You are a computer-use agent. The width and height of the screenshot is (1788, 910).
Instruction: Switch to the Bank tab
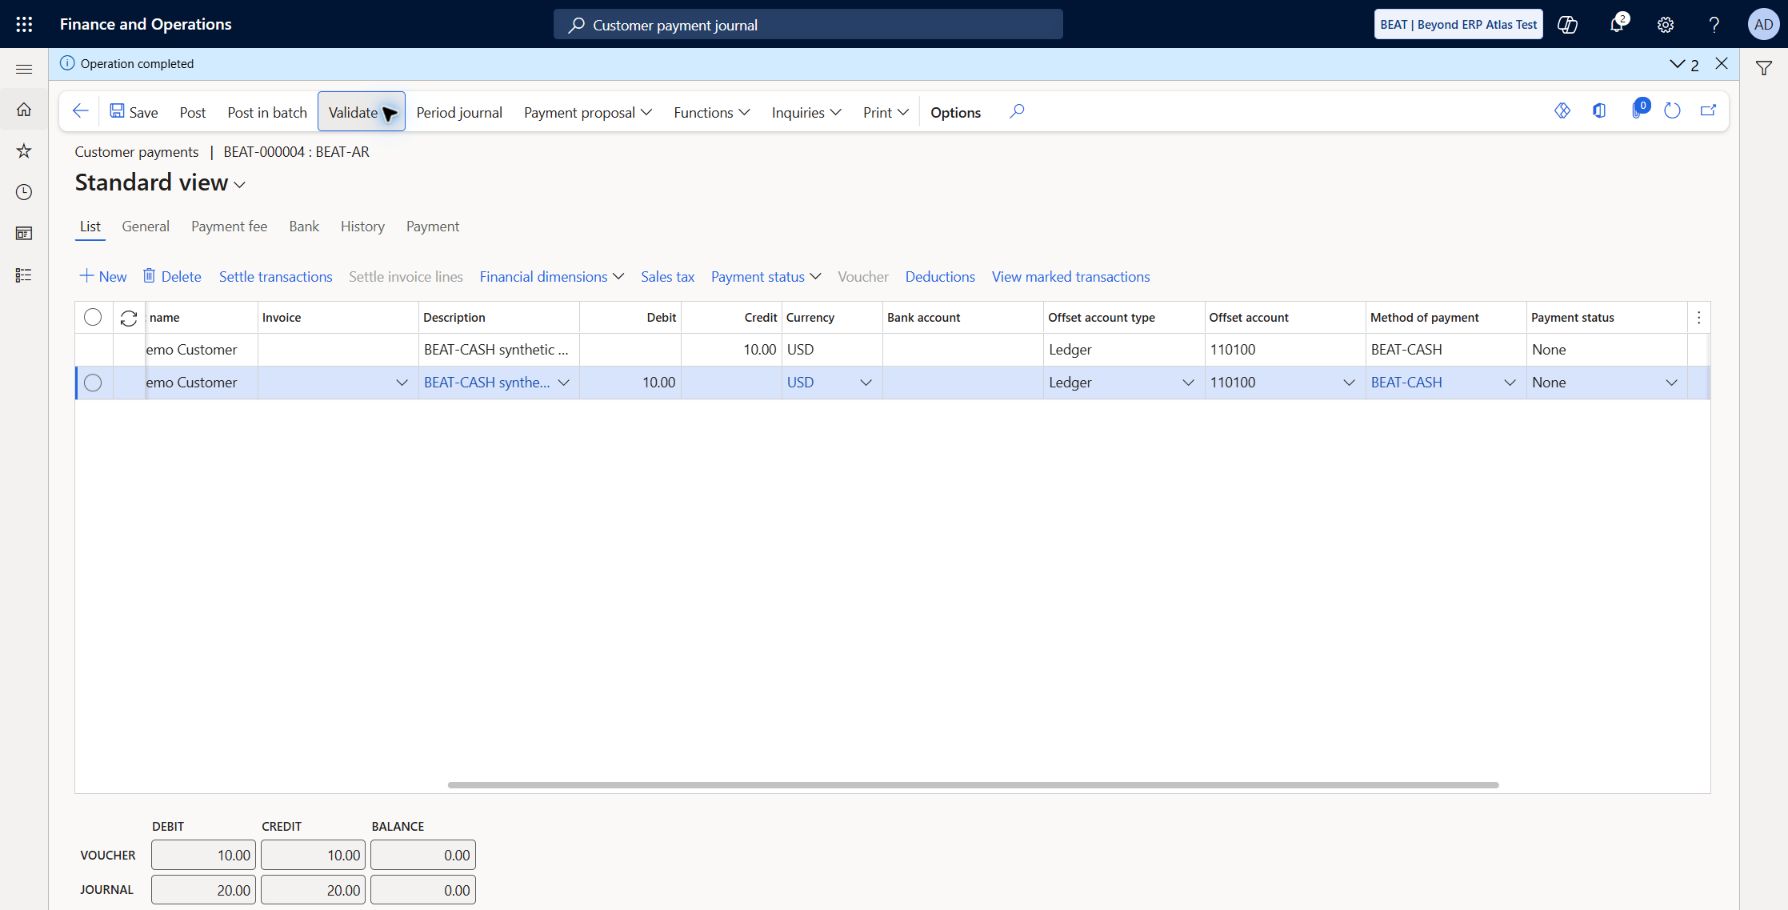[x=304, y=226]
